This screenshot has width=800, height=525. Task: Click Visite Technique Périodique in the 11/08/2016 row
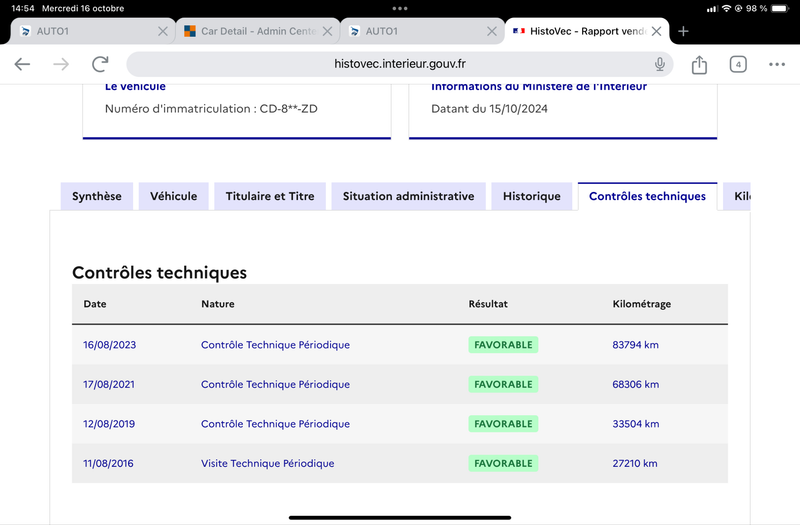pos(268,463)
